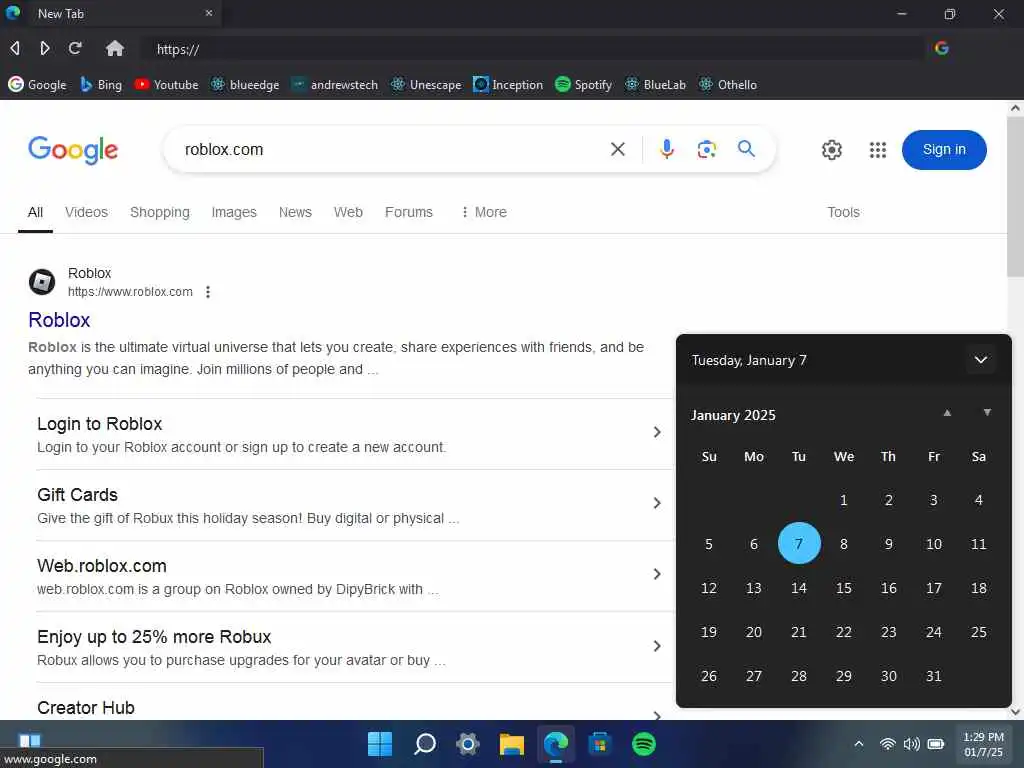The image size is (1024, 768).
Task: Open the Roblox result title link
Action: tap(59, 320)
